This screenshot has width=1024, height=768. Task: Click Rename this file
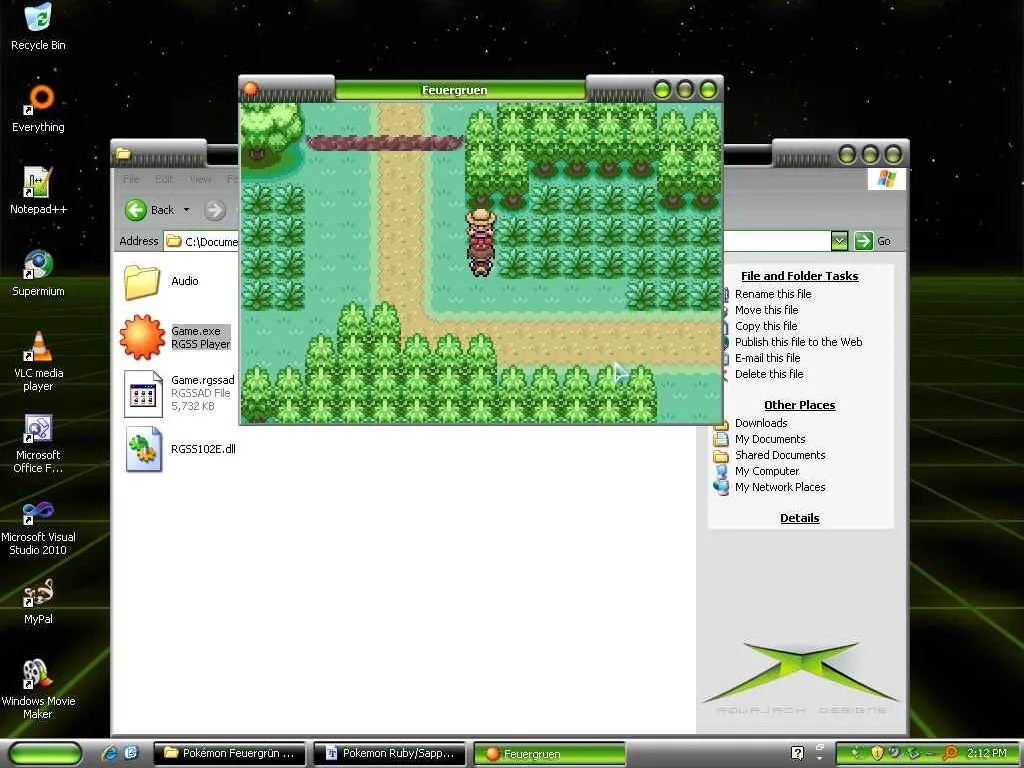[773, 294]
